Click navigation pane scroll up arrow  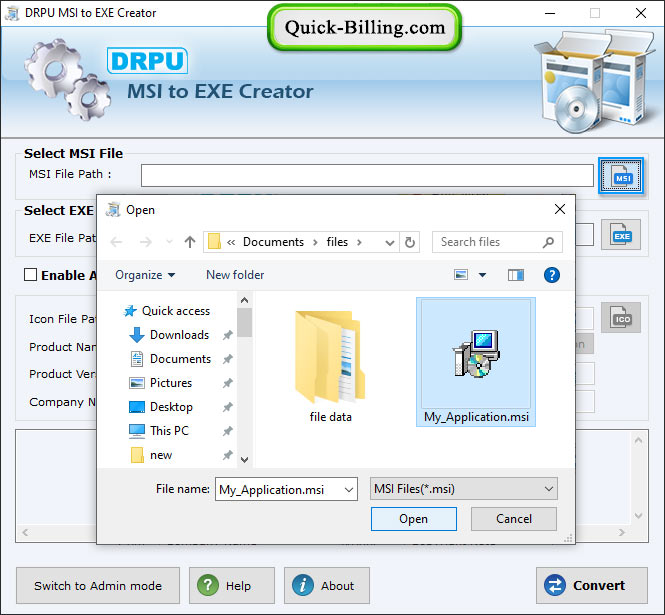[244, 300]
